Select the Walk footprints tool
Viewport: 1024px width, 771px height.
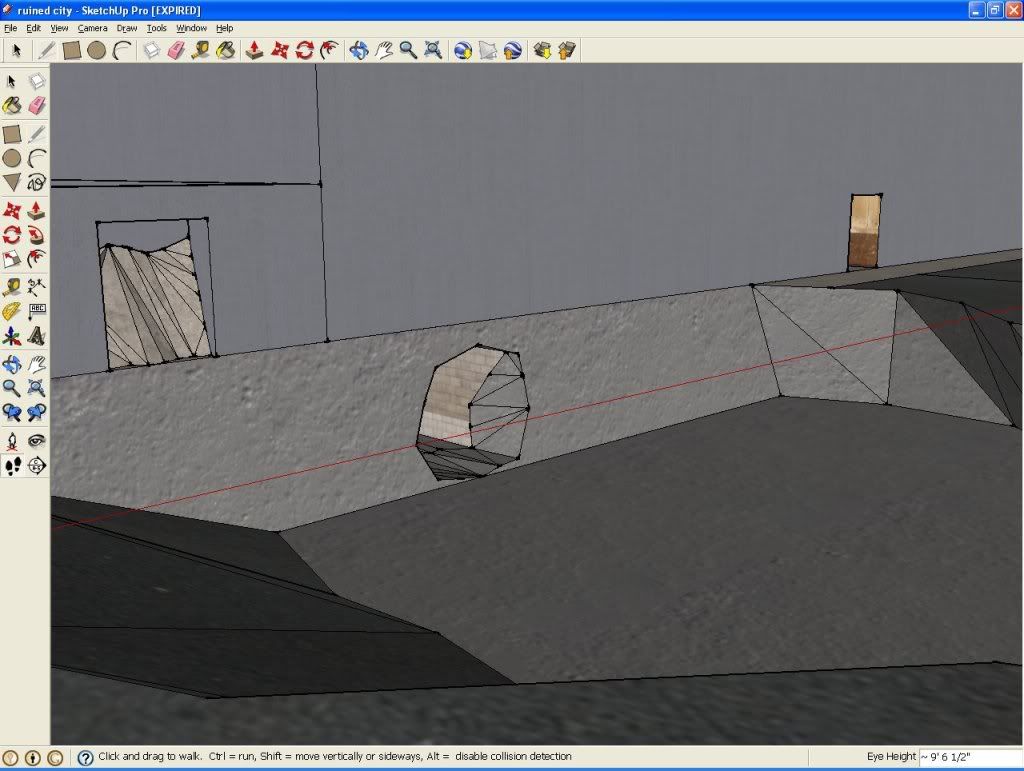tap(12, 465)
